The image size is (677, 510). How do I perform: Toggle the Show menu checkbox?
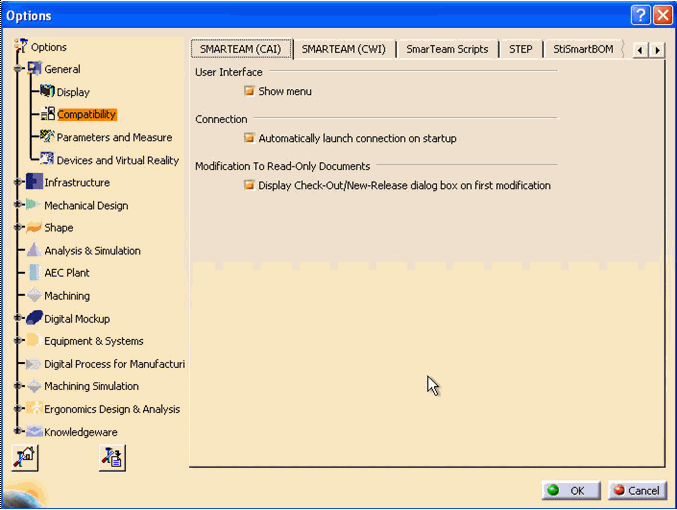point(250,91)
